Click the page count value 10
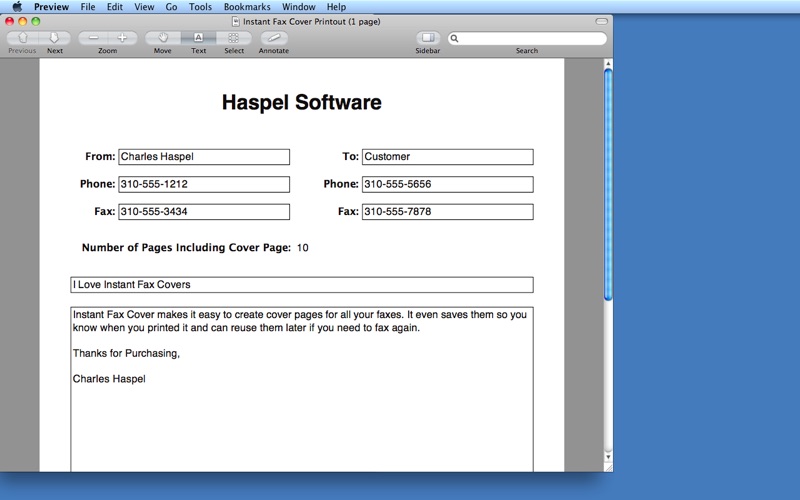The height and width of the screenshot is (500, 800). tap(303, 248)
